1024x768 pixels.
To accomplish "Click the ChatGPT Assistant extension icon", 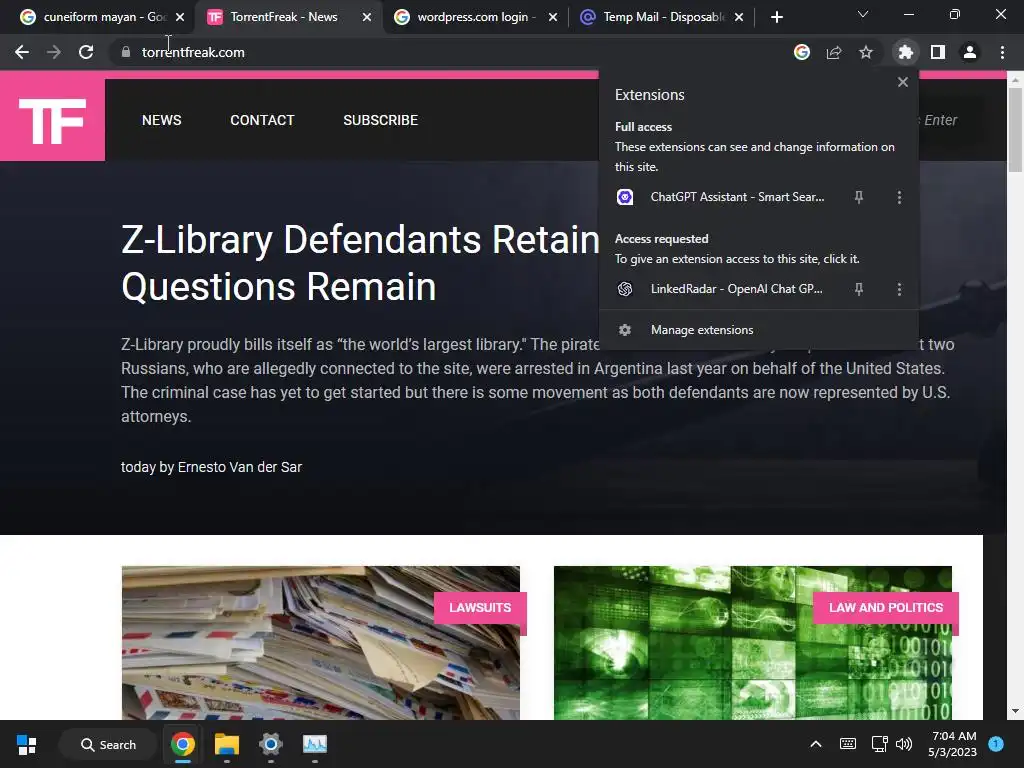I will (625, 197).
